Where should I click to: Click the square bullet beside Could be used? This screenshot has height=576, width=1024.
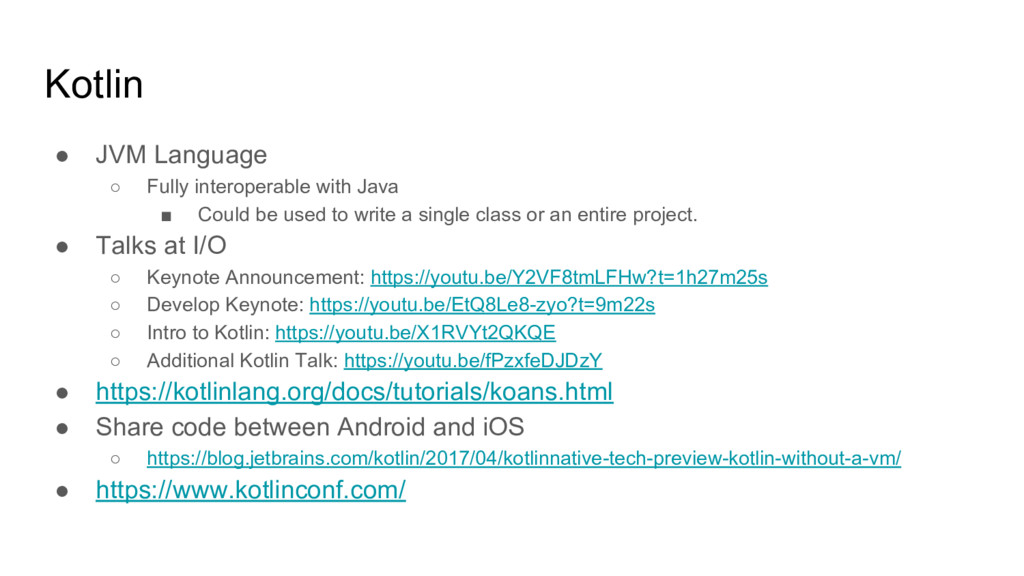(x=167, y=216)
